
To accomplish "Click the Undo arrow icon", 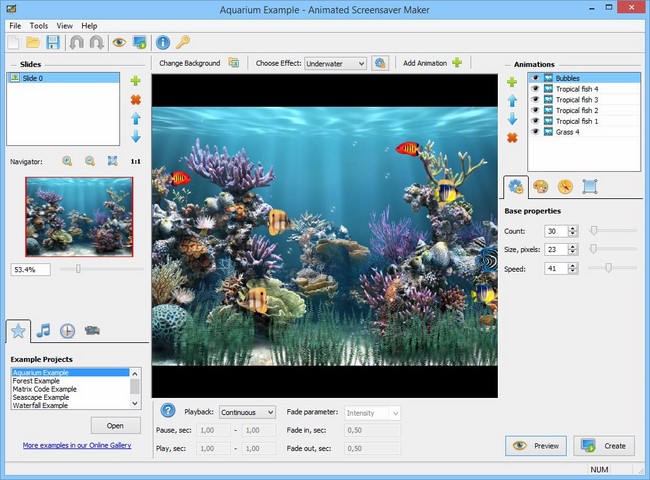I will click(x=77, y=42).
